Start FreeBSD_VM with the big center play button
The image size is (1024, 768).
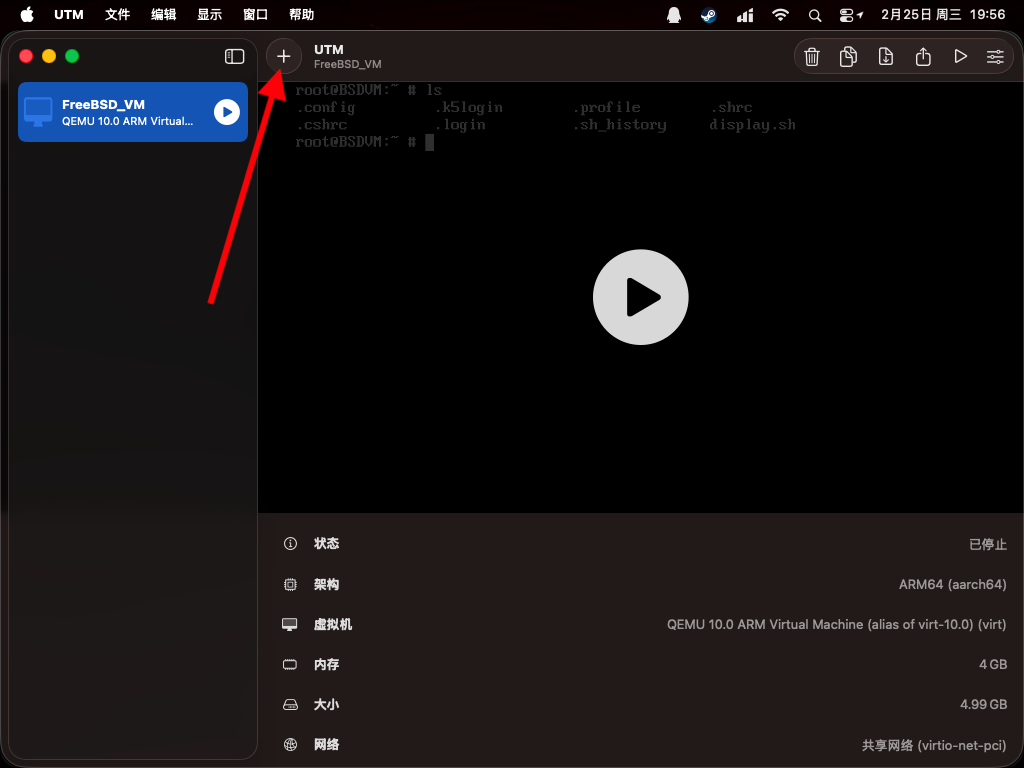point(640,297)
